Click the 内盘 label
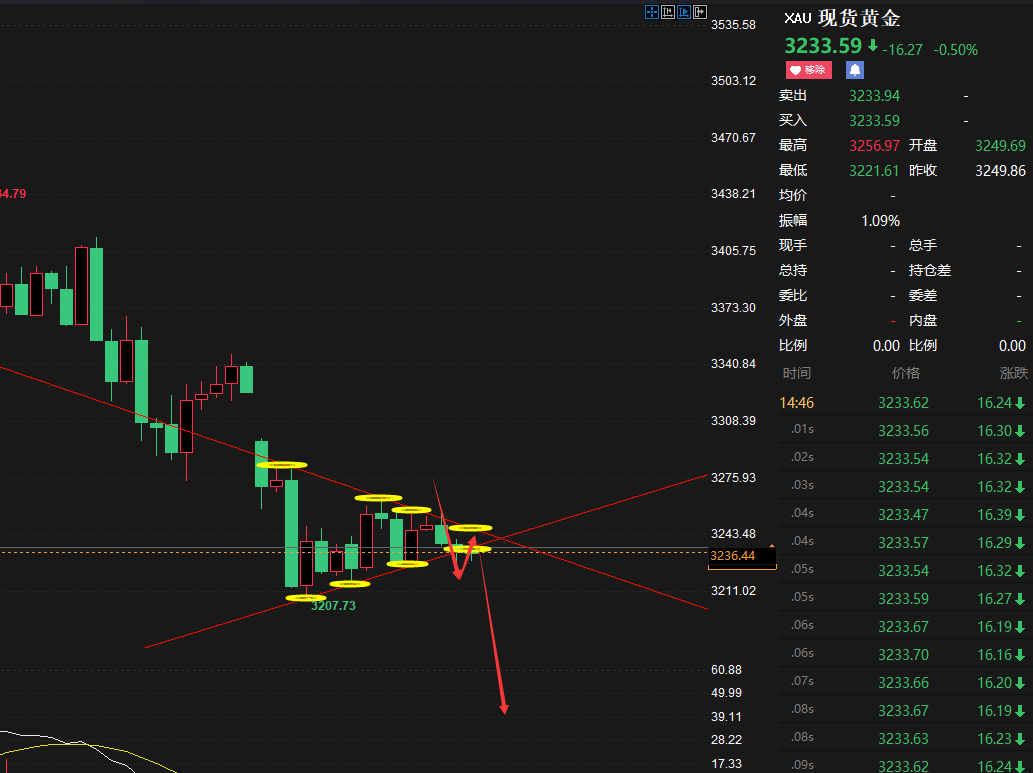Viewport: 1033px width, 773px height. [922, 321]
